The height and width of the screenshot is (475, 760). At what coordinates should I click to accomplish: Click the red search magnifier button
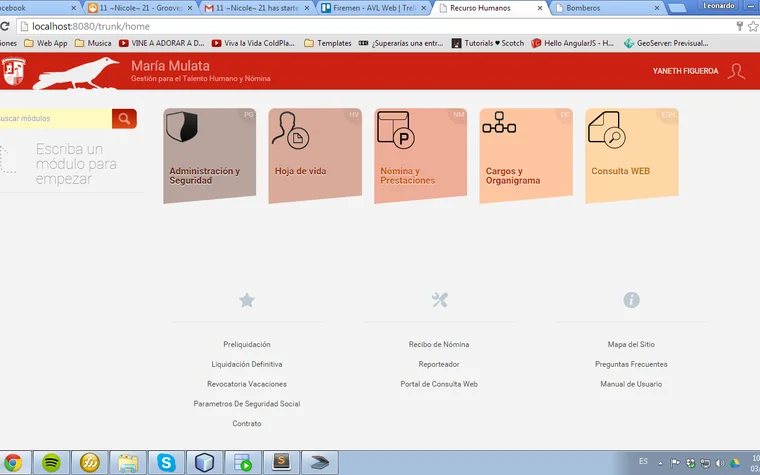(x=124, y=118)
